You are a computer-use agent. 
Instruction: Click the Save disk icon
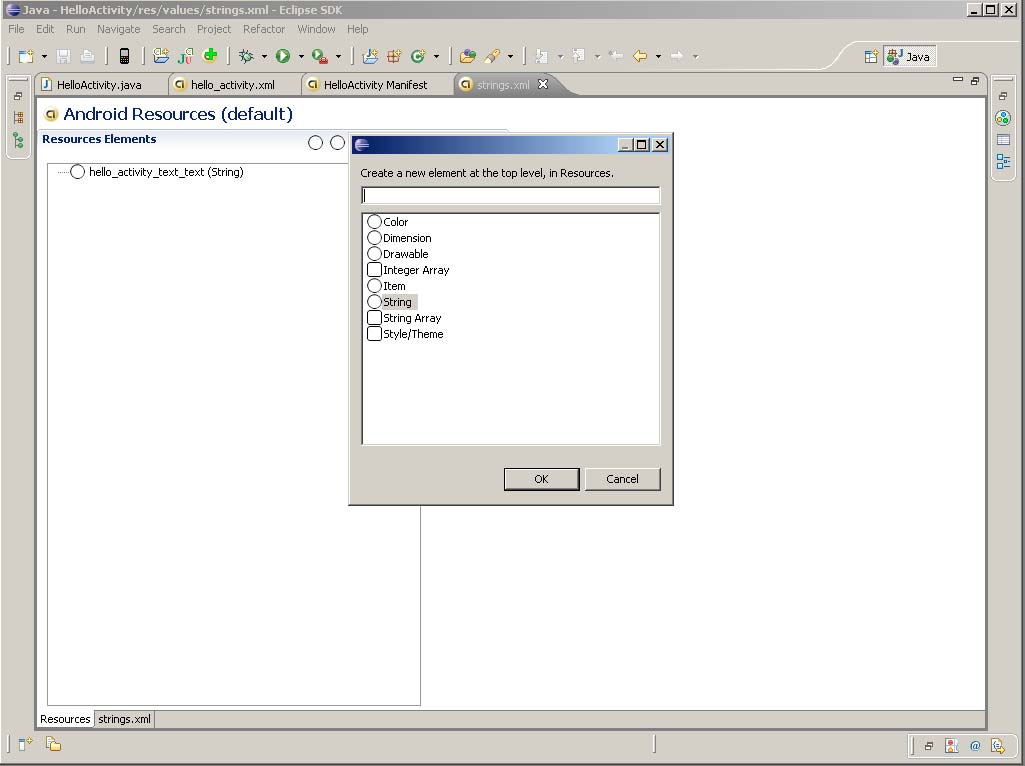63,56
